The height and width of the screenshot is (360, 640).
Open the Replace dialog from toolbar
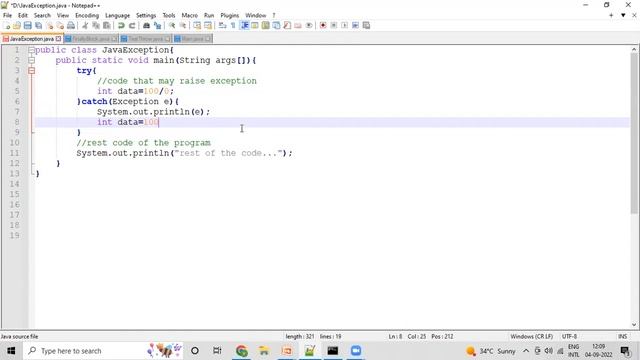tap(157, 25)
